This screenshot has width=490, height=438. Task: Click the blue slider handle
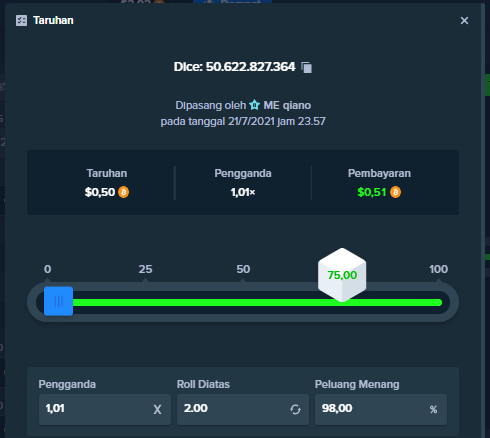(x=58, y=301)
